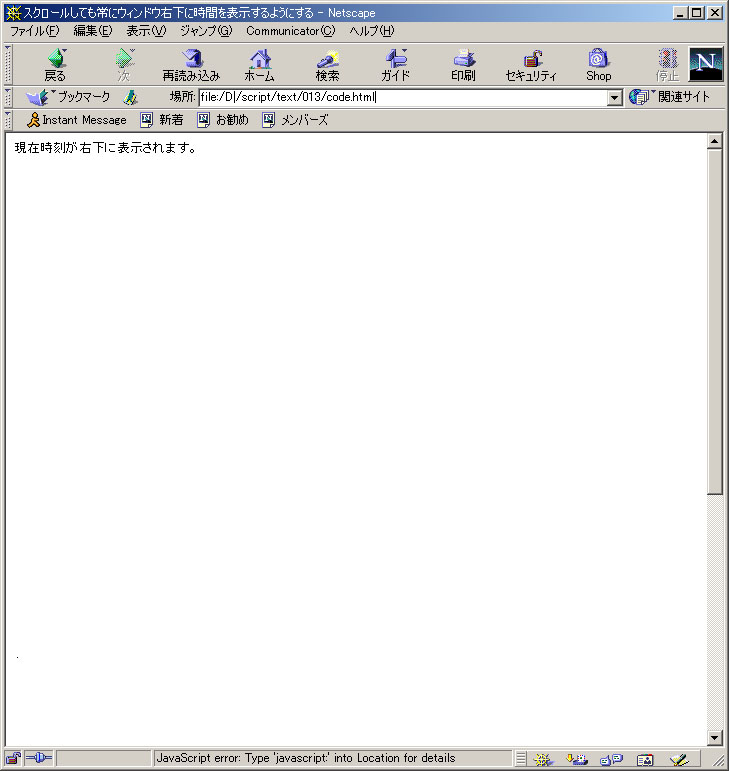The width and height of the screenshot is (729, 771).
Task: Click the page location proxy icon
Action: pyautogui.click(x=130, y=97)
